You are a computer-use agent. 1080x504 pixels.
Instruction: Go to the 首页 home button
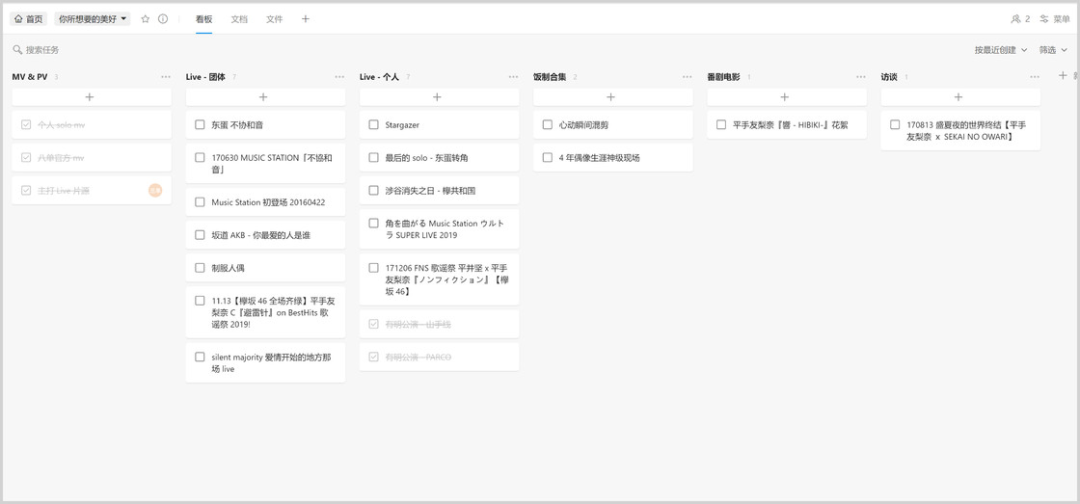click(28, 19)
